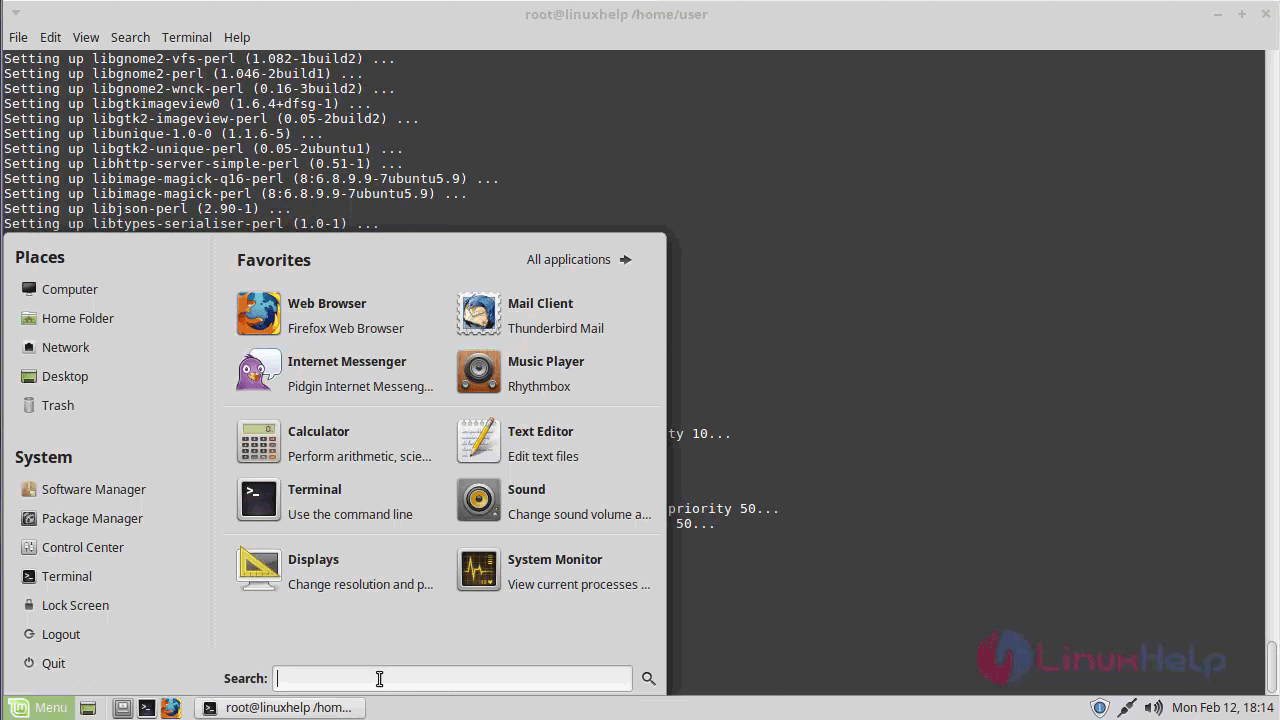
Task: Open the Edit menu in terminal
Action: point(50,37)
